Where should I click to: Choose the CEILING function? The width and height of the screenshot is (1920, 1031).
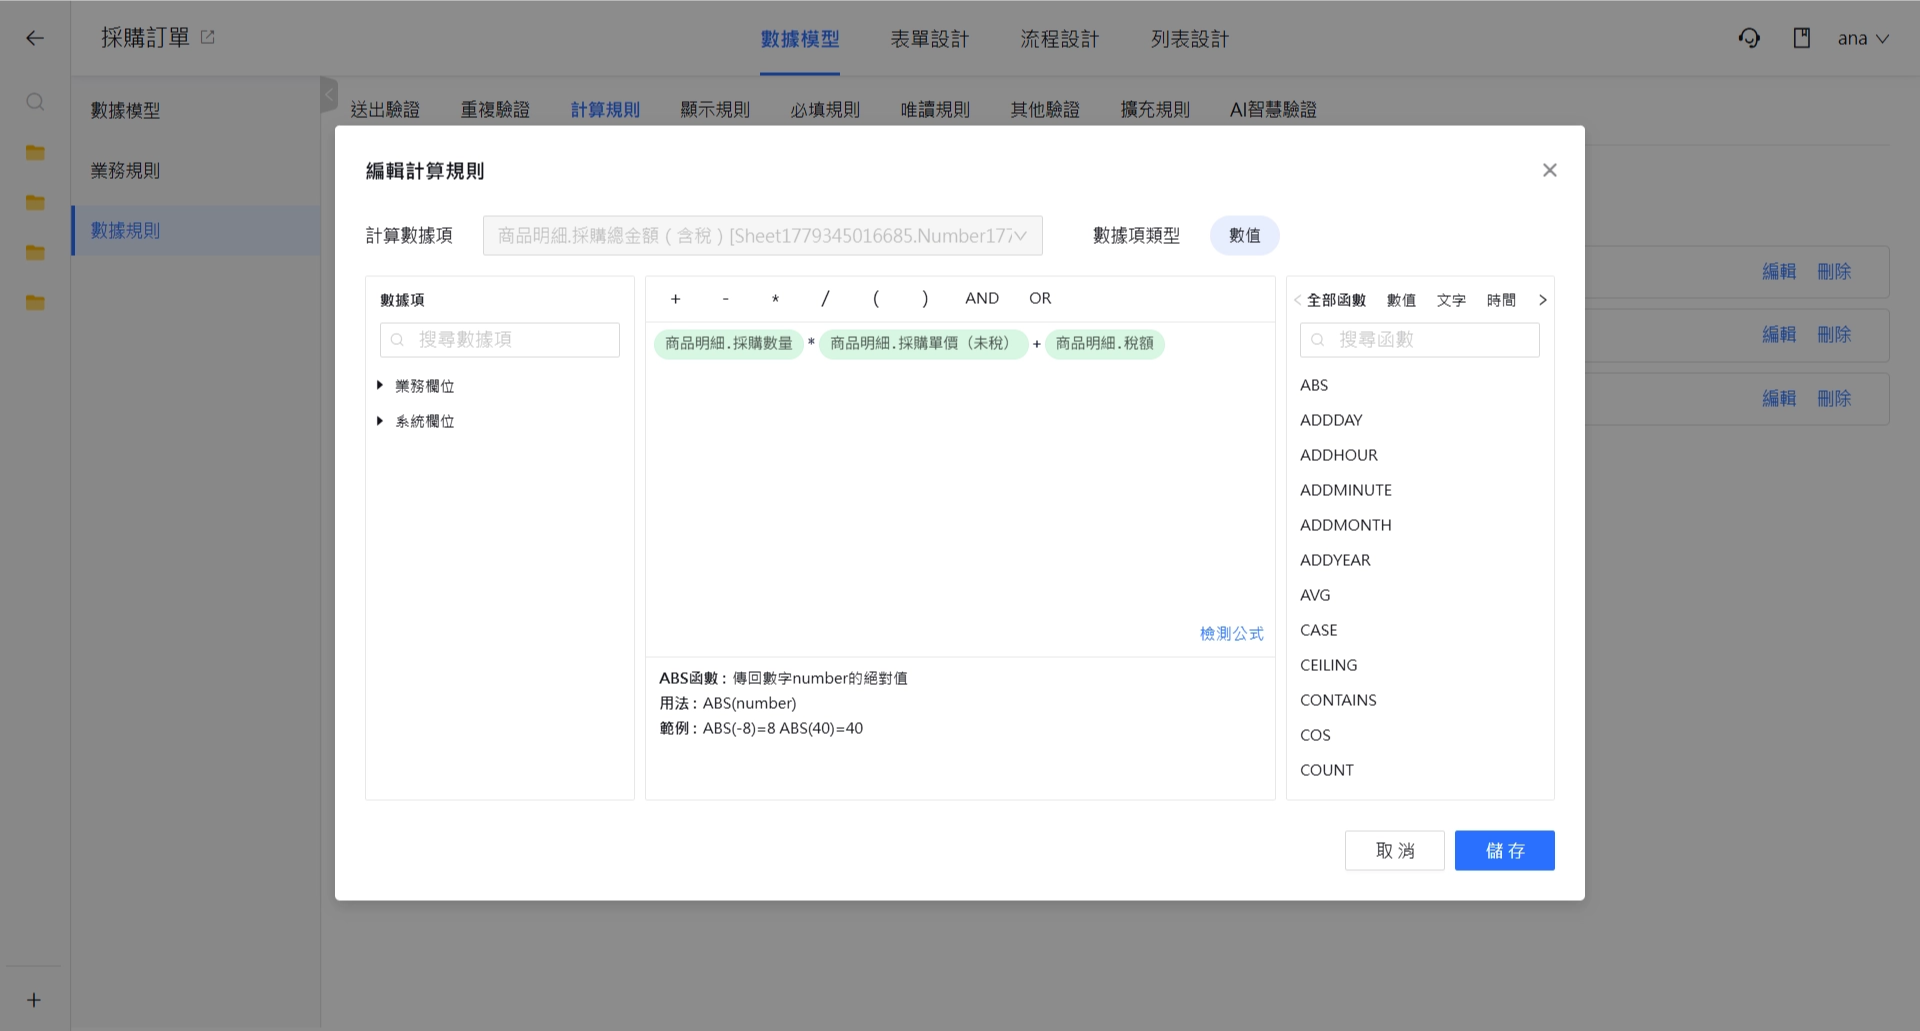point(1329,665)
